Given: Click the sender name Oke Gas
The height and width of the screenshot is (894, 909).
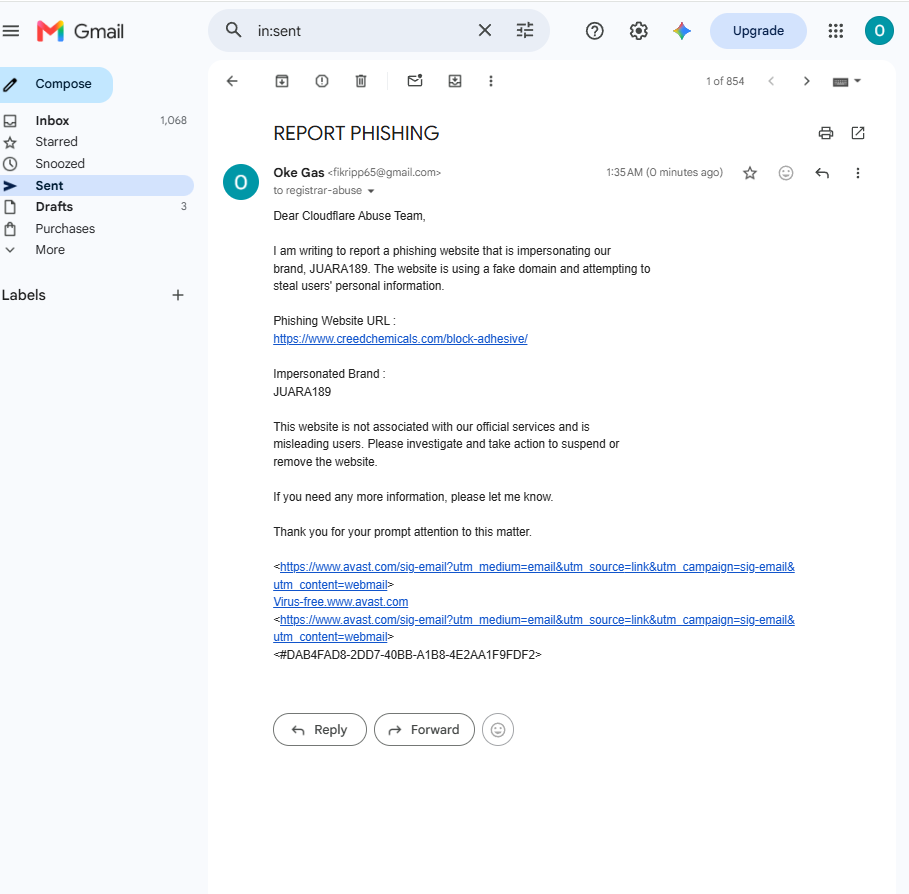Looking at the screenshot, I should click(x=299, y=173).
